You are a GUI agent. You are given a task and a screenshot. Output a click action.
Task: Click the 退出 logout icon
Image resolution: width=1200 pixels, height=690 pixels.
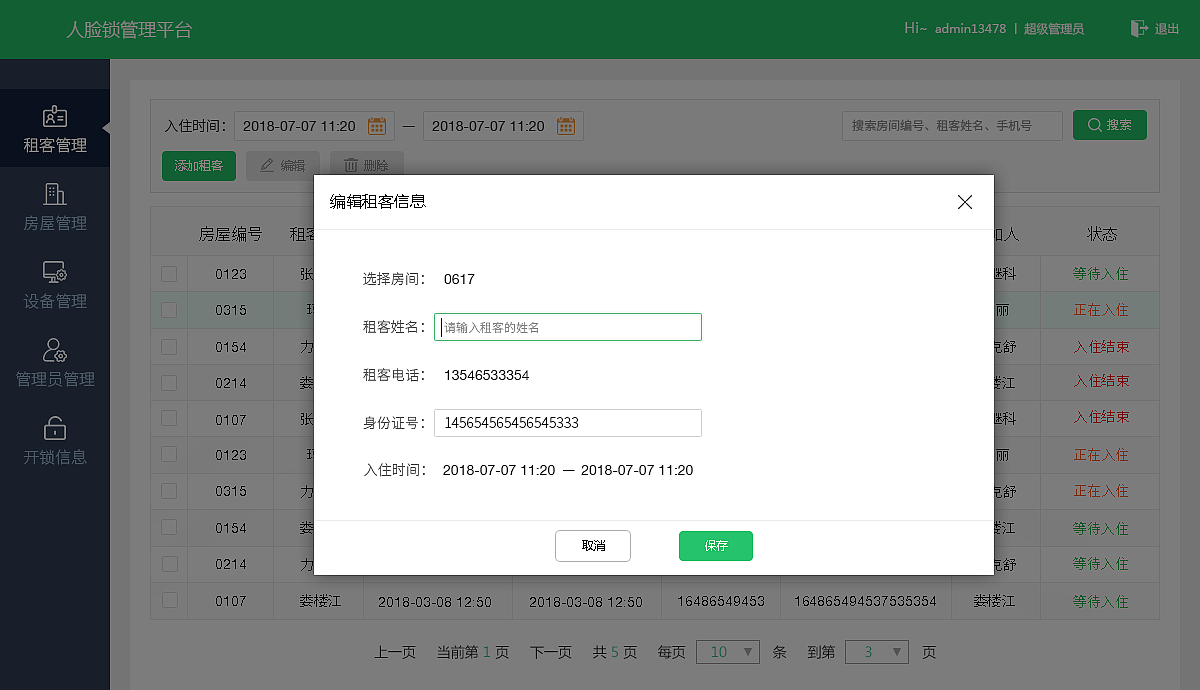(x=1137, y=28)
